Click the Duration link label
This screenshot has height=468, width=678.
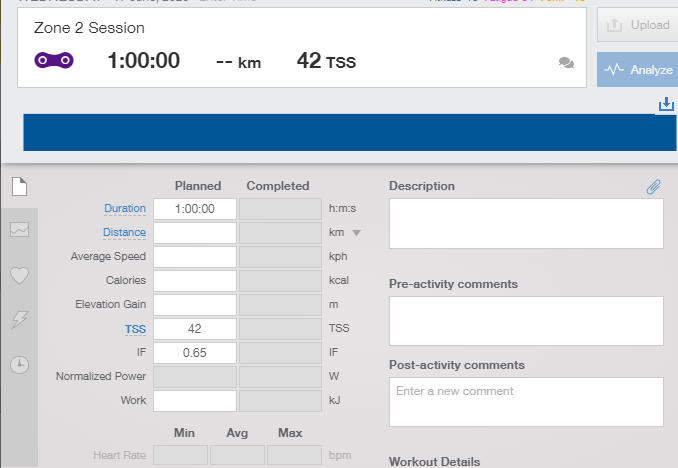(x=125, y=208)
